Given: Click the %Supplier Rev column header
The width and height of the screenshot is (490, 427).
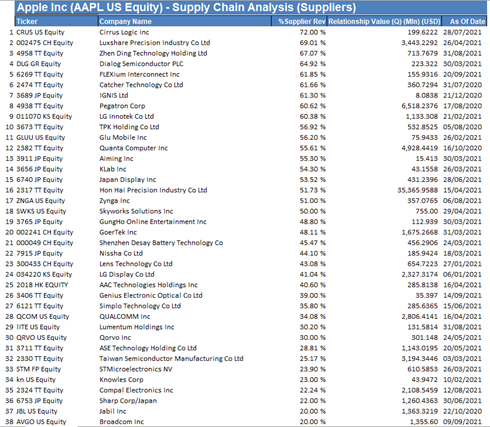Looking at the screenshot, I should pyautogui.click(x=299, y=21).
